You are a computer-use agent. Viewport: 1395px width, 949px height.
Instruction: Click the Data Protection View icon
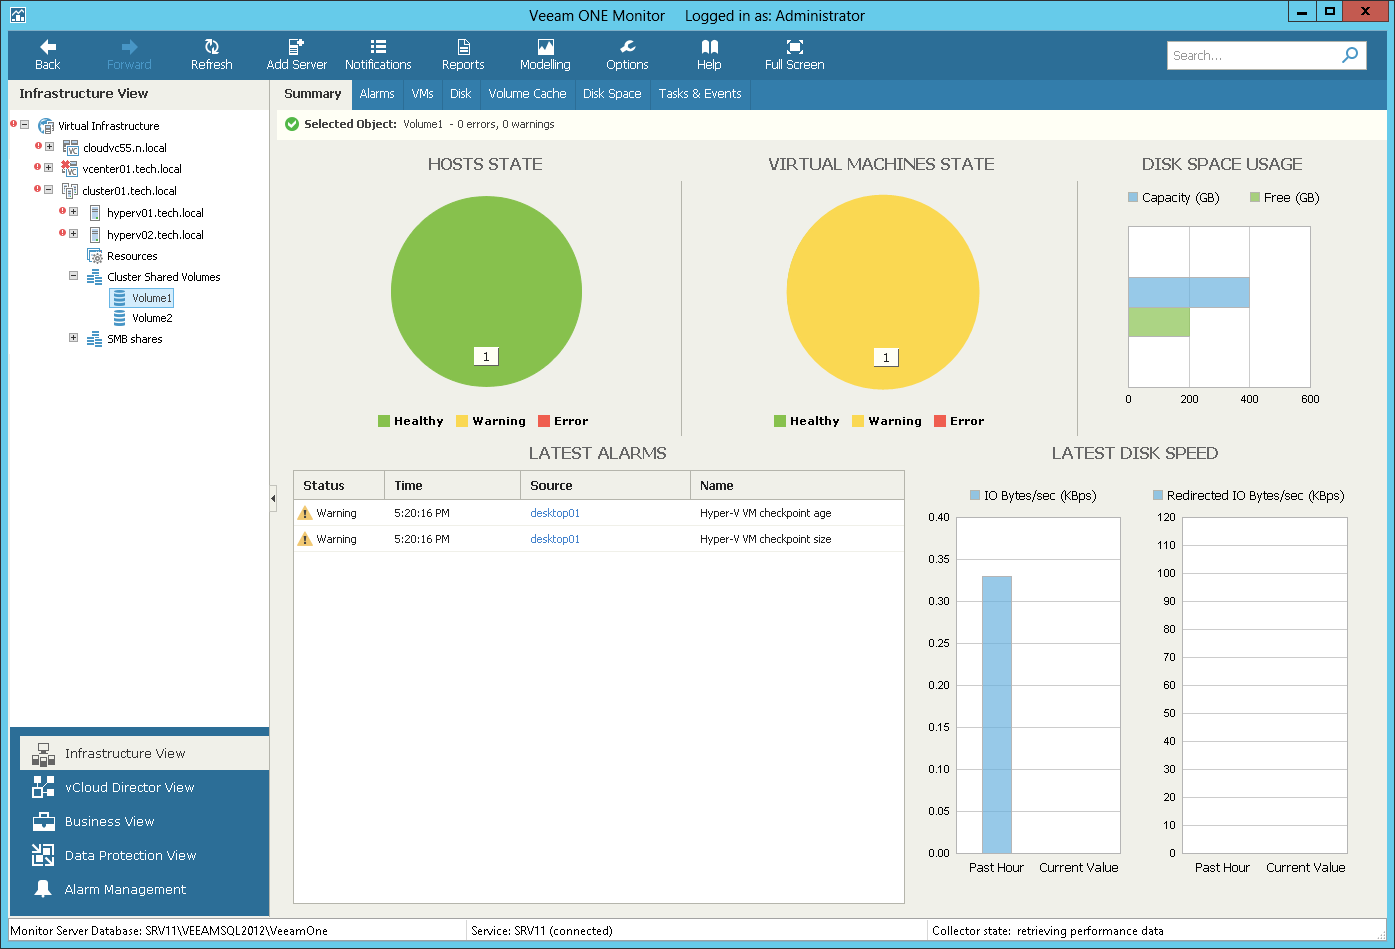[x=43, y=855]
